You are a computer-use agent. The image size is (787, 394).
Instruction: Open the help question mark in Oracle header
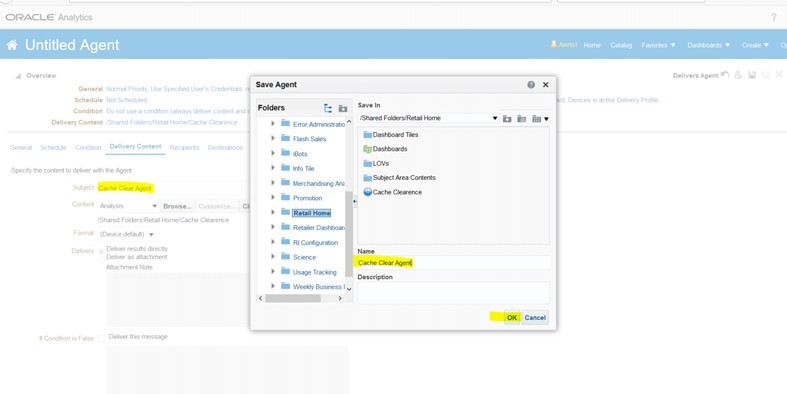(x=773, y=18)
